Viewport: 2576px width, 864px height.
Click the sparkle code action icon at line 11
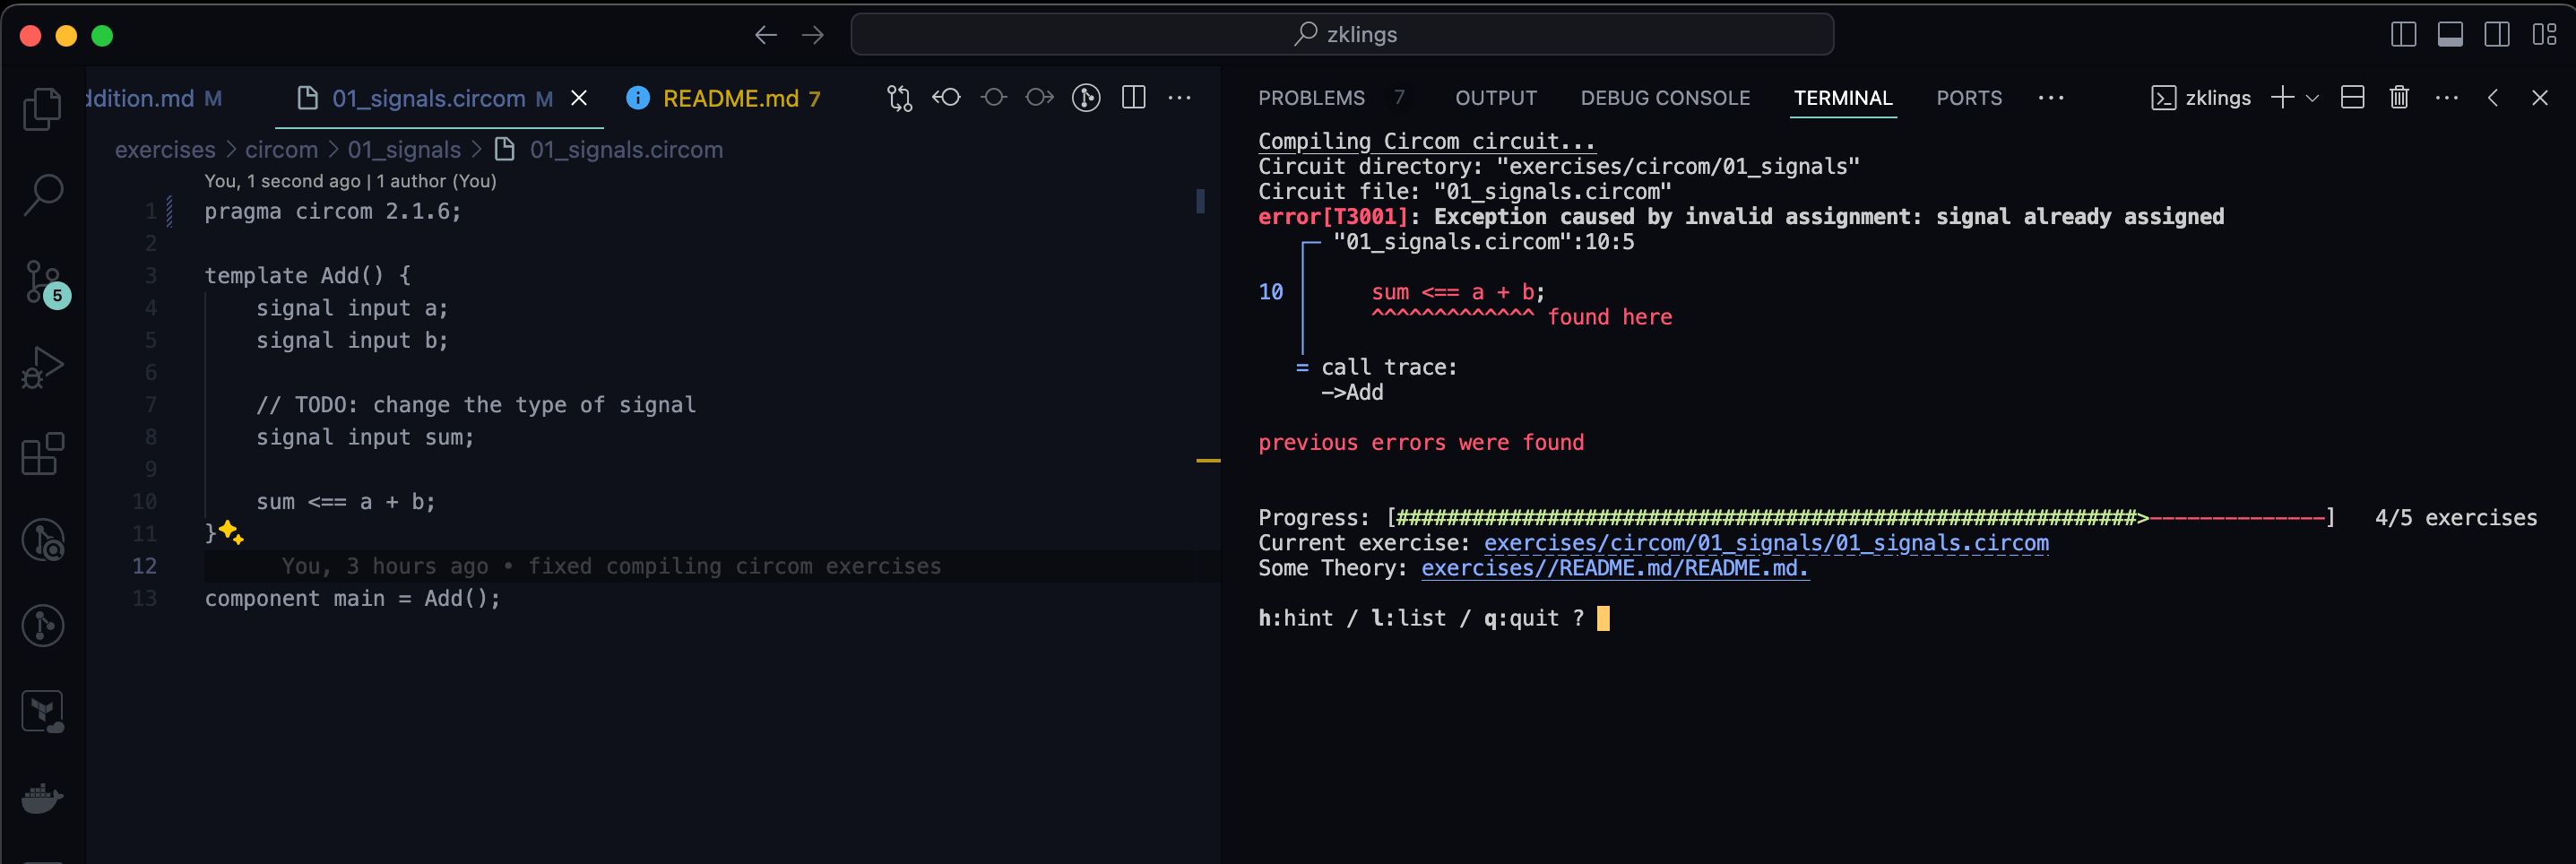pyautogui.click(x=231, y=532)
